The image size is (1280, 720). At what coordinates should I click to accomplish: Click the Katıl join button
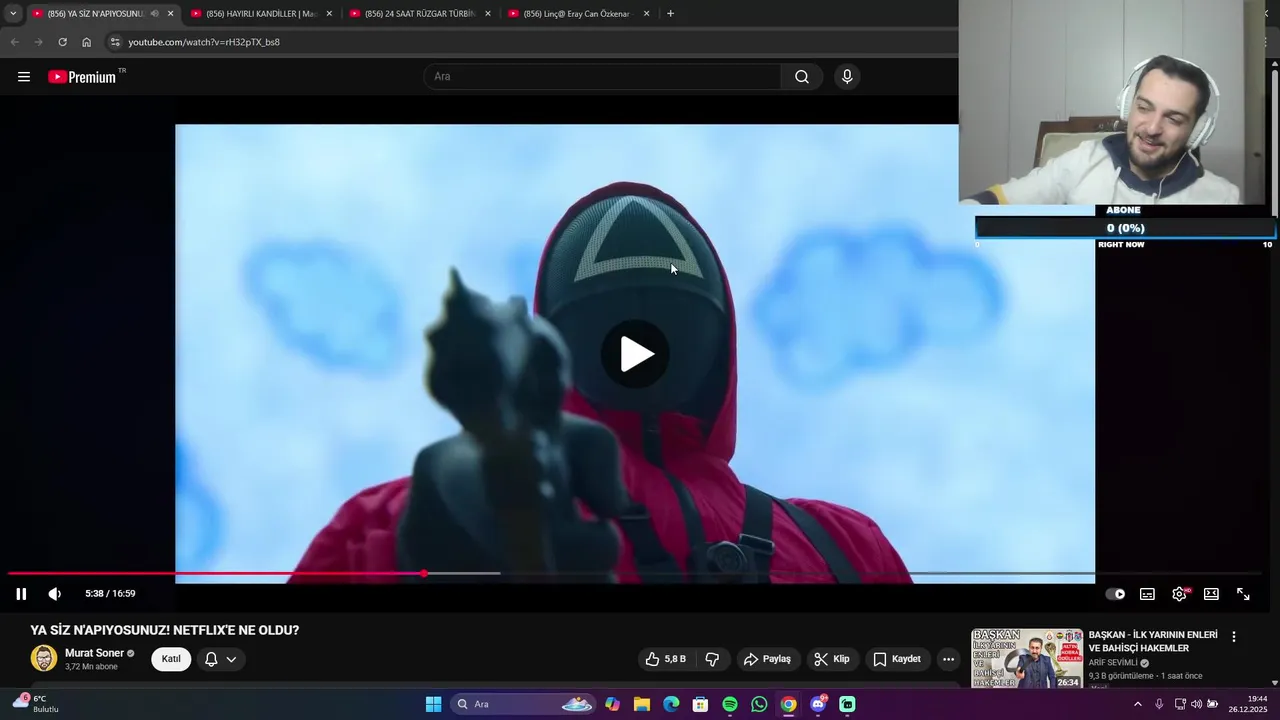[171, 659]
